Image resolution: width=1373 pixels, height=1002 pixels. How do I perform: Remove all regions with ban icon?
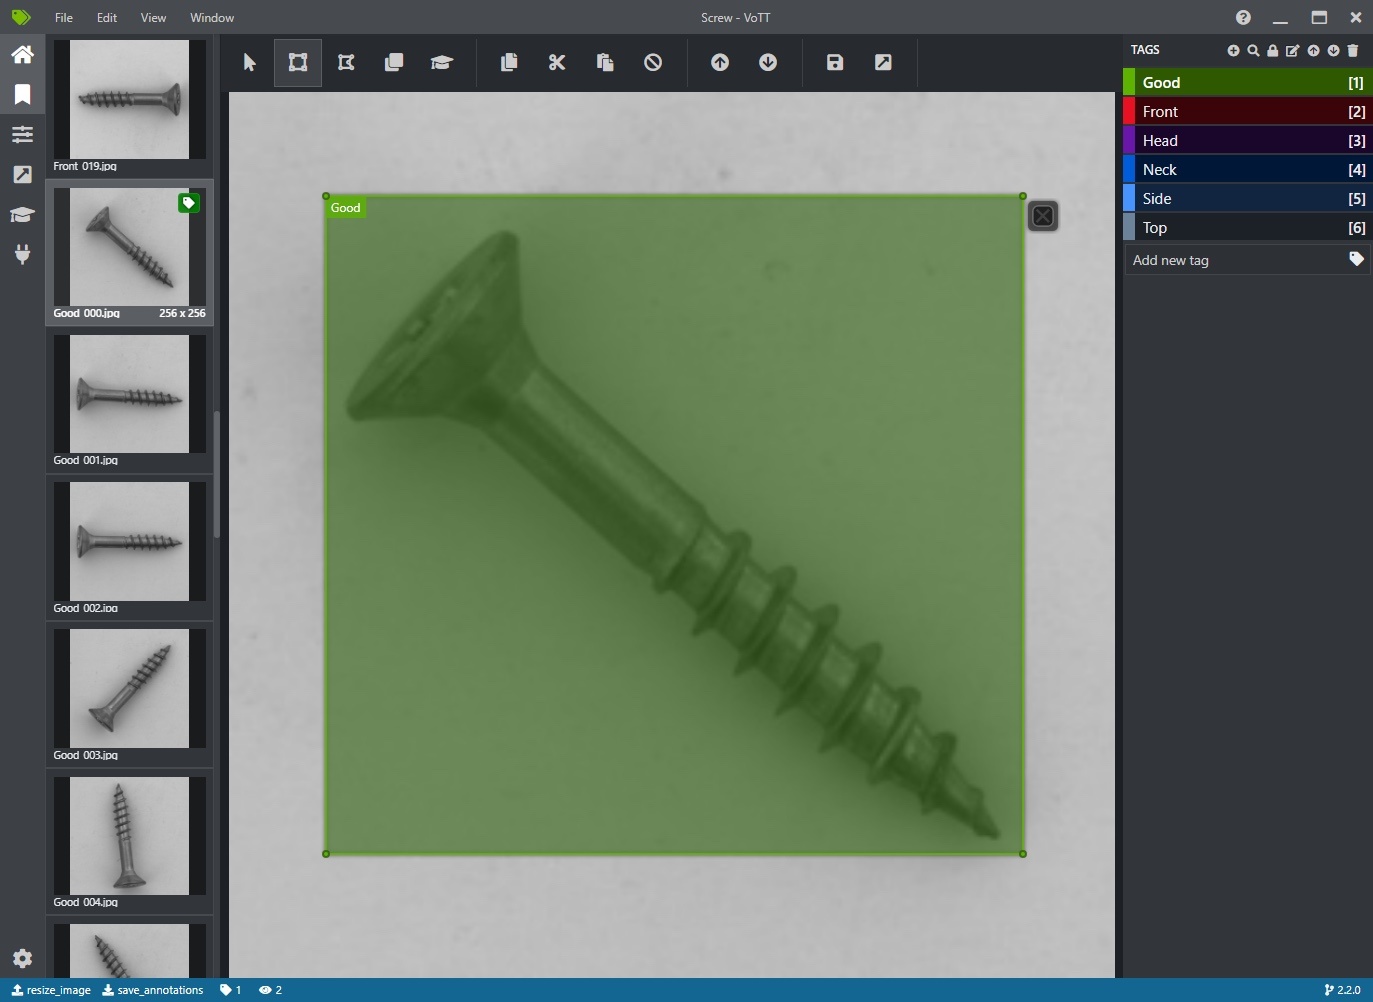coord(653,62)
